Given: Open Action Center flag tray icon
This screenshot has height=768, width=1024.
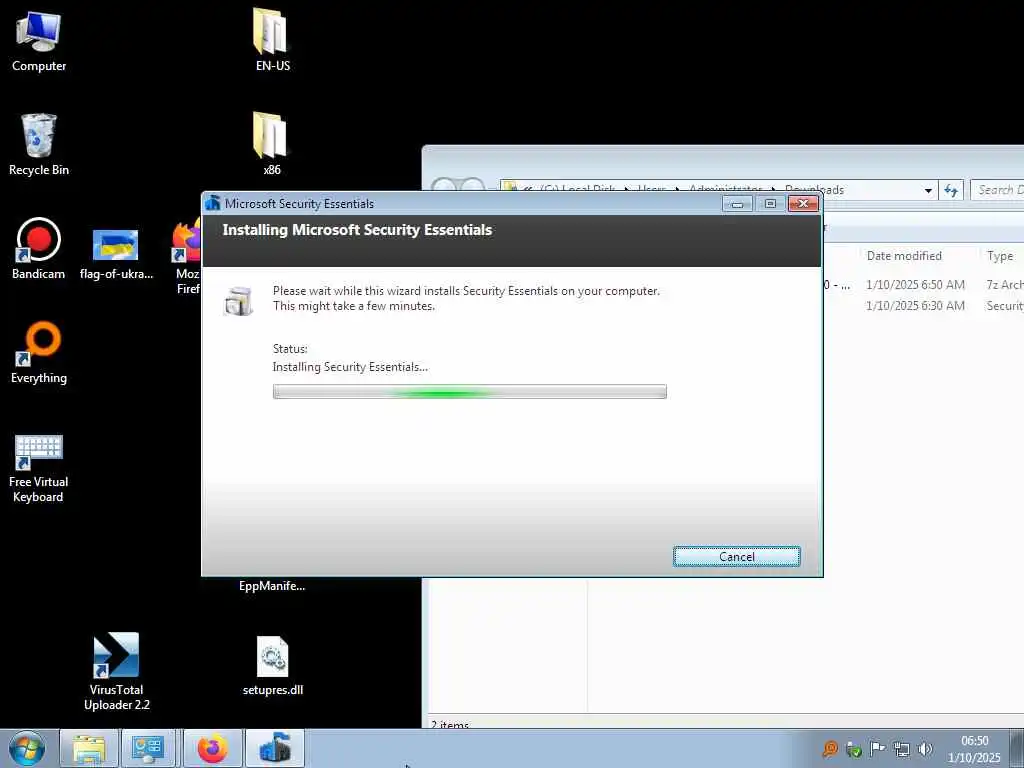Looking at the screenshot, I should pyautogui.click(x=877, y=749).
